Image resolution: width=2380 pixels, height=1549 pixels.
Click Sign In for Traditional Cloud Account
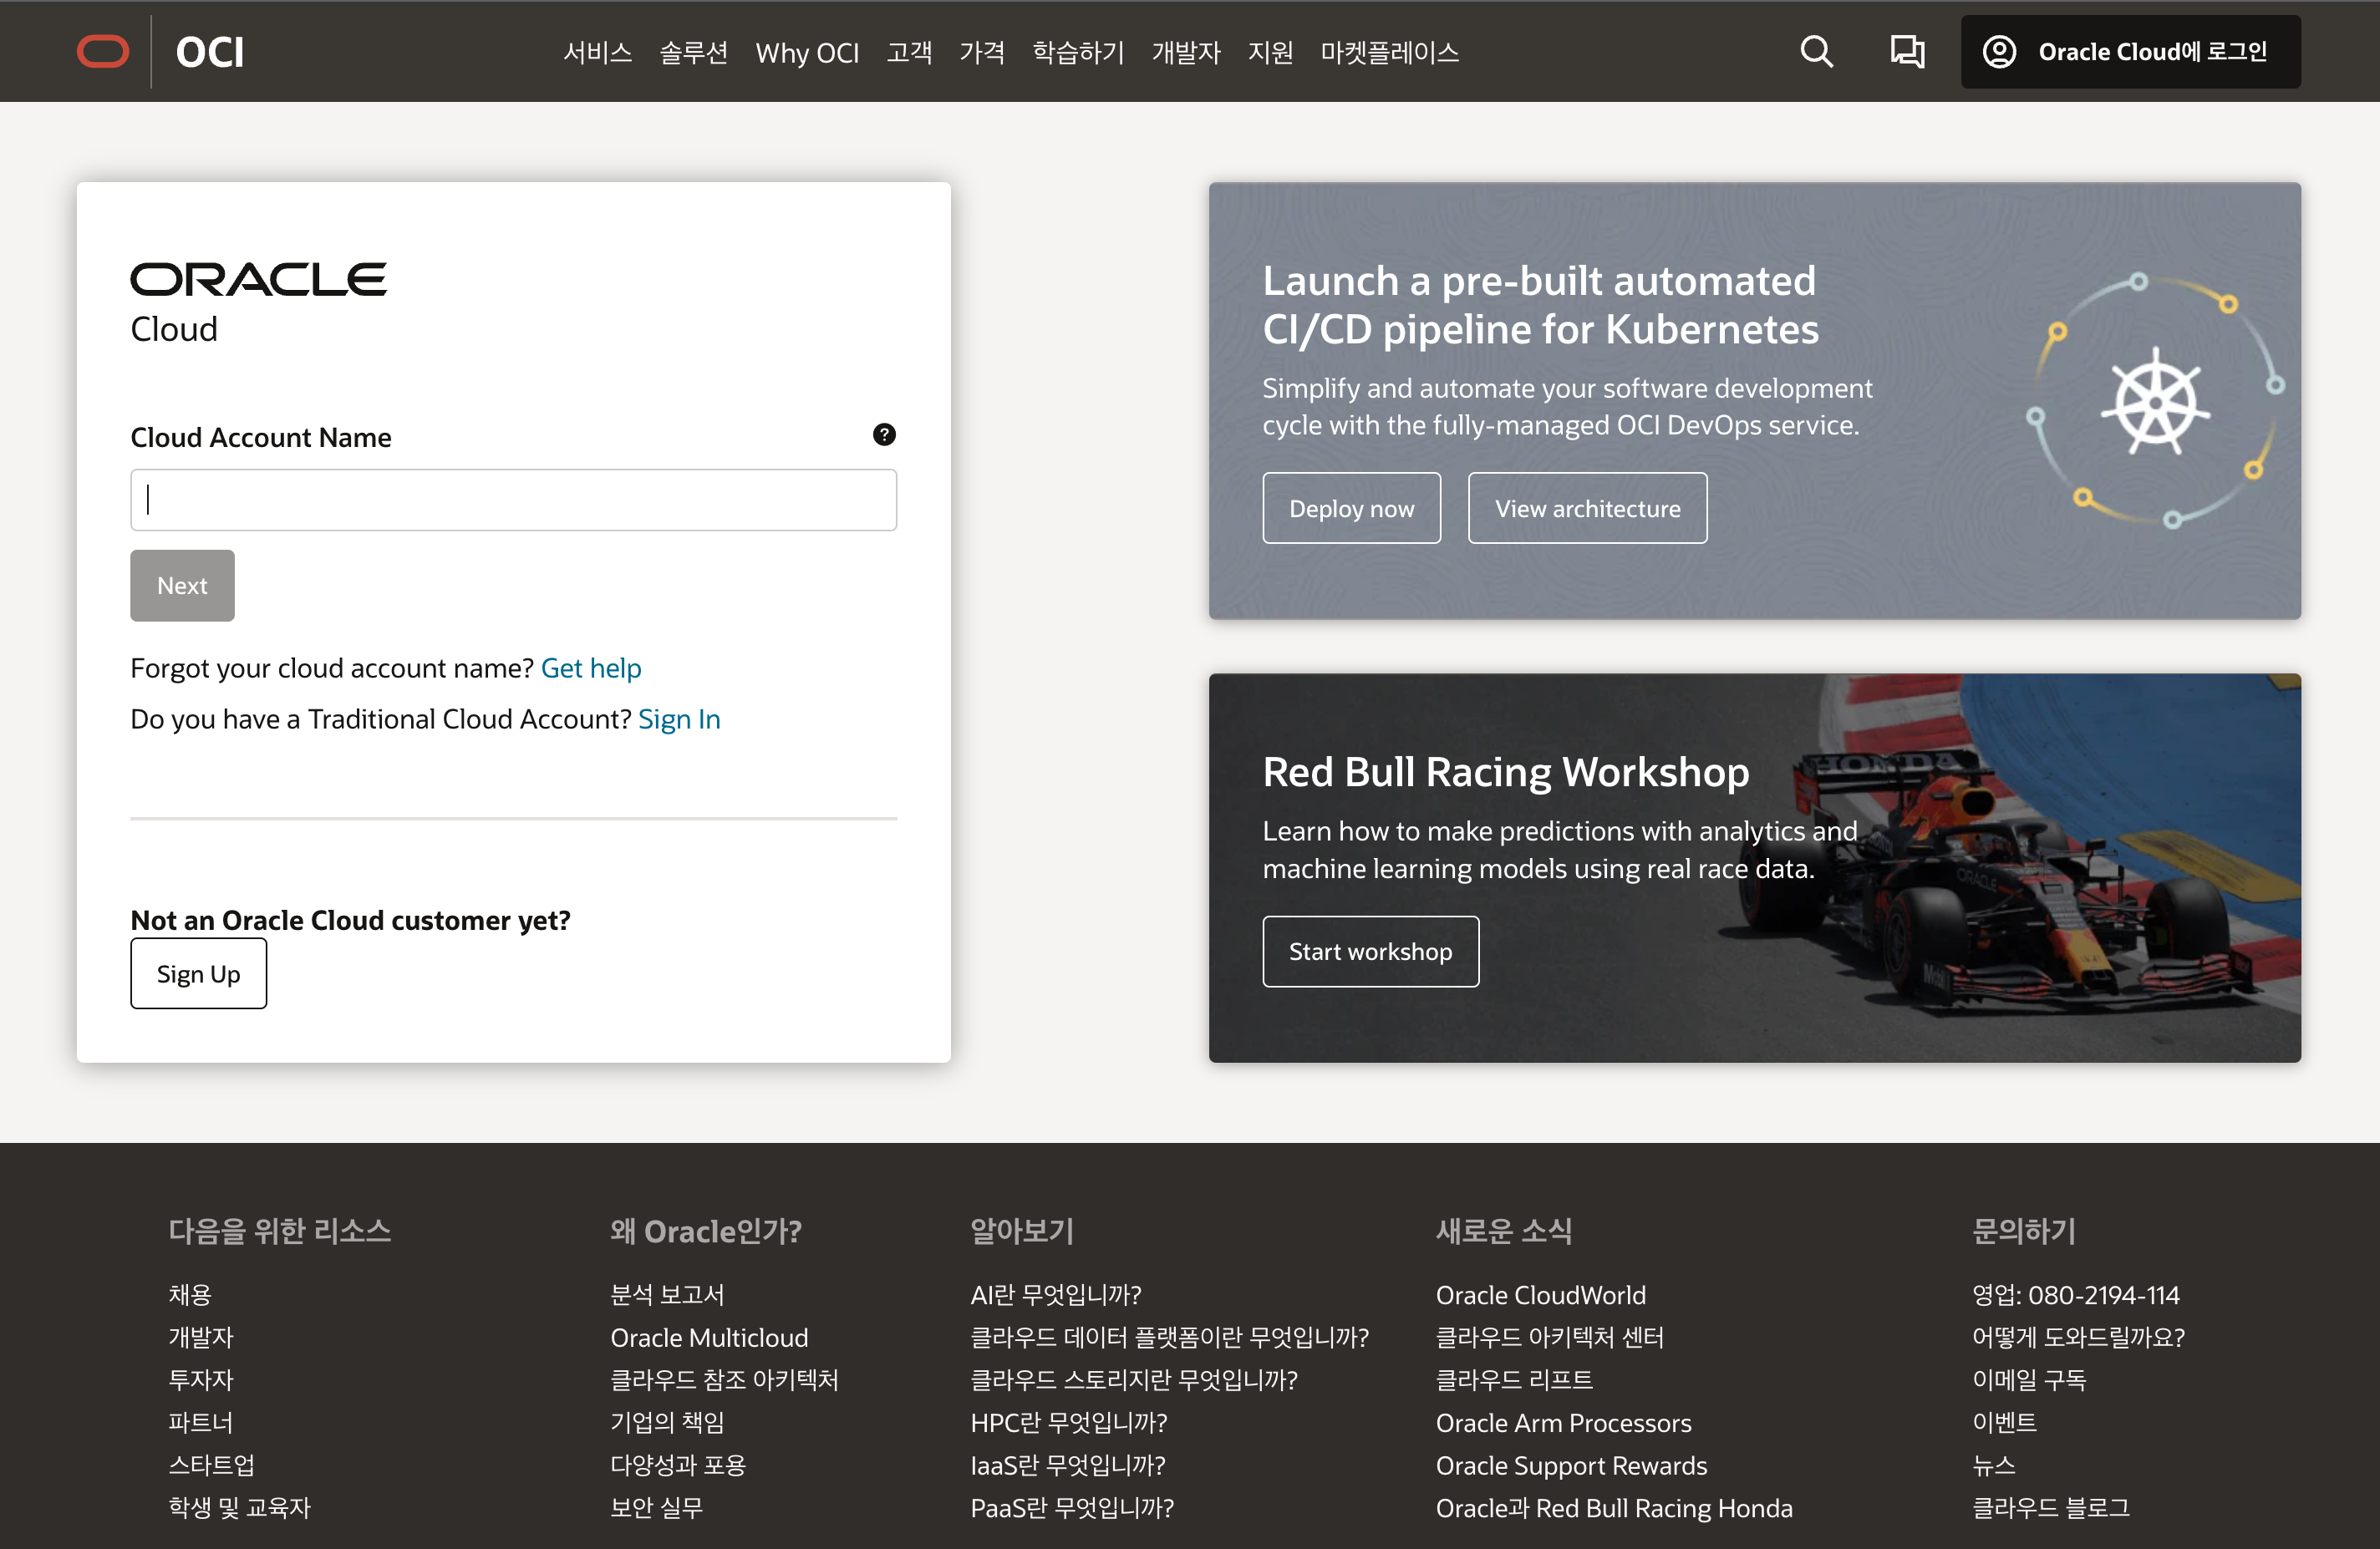[x=680, y=716]
